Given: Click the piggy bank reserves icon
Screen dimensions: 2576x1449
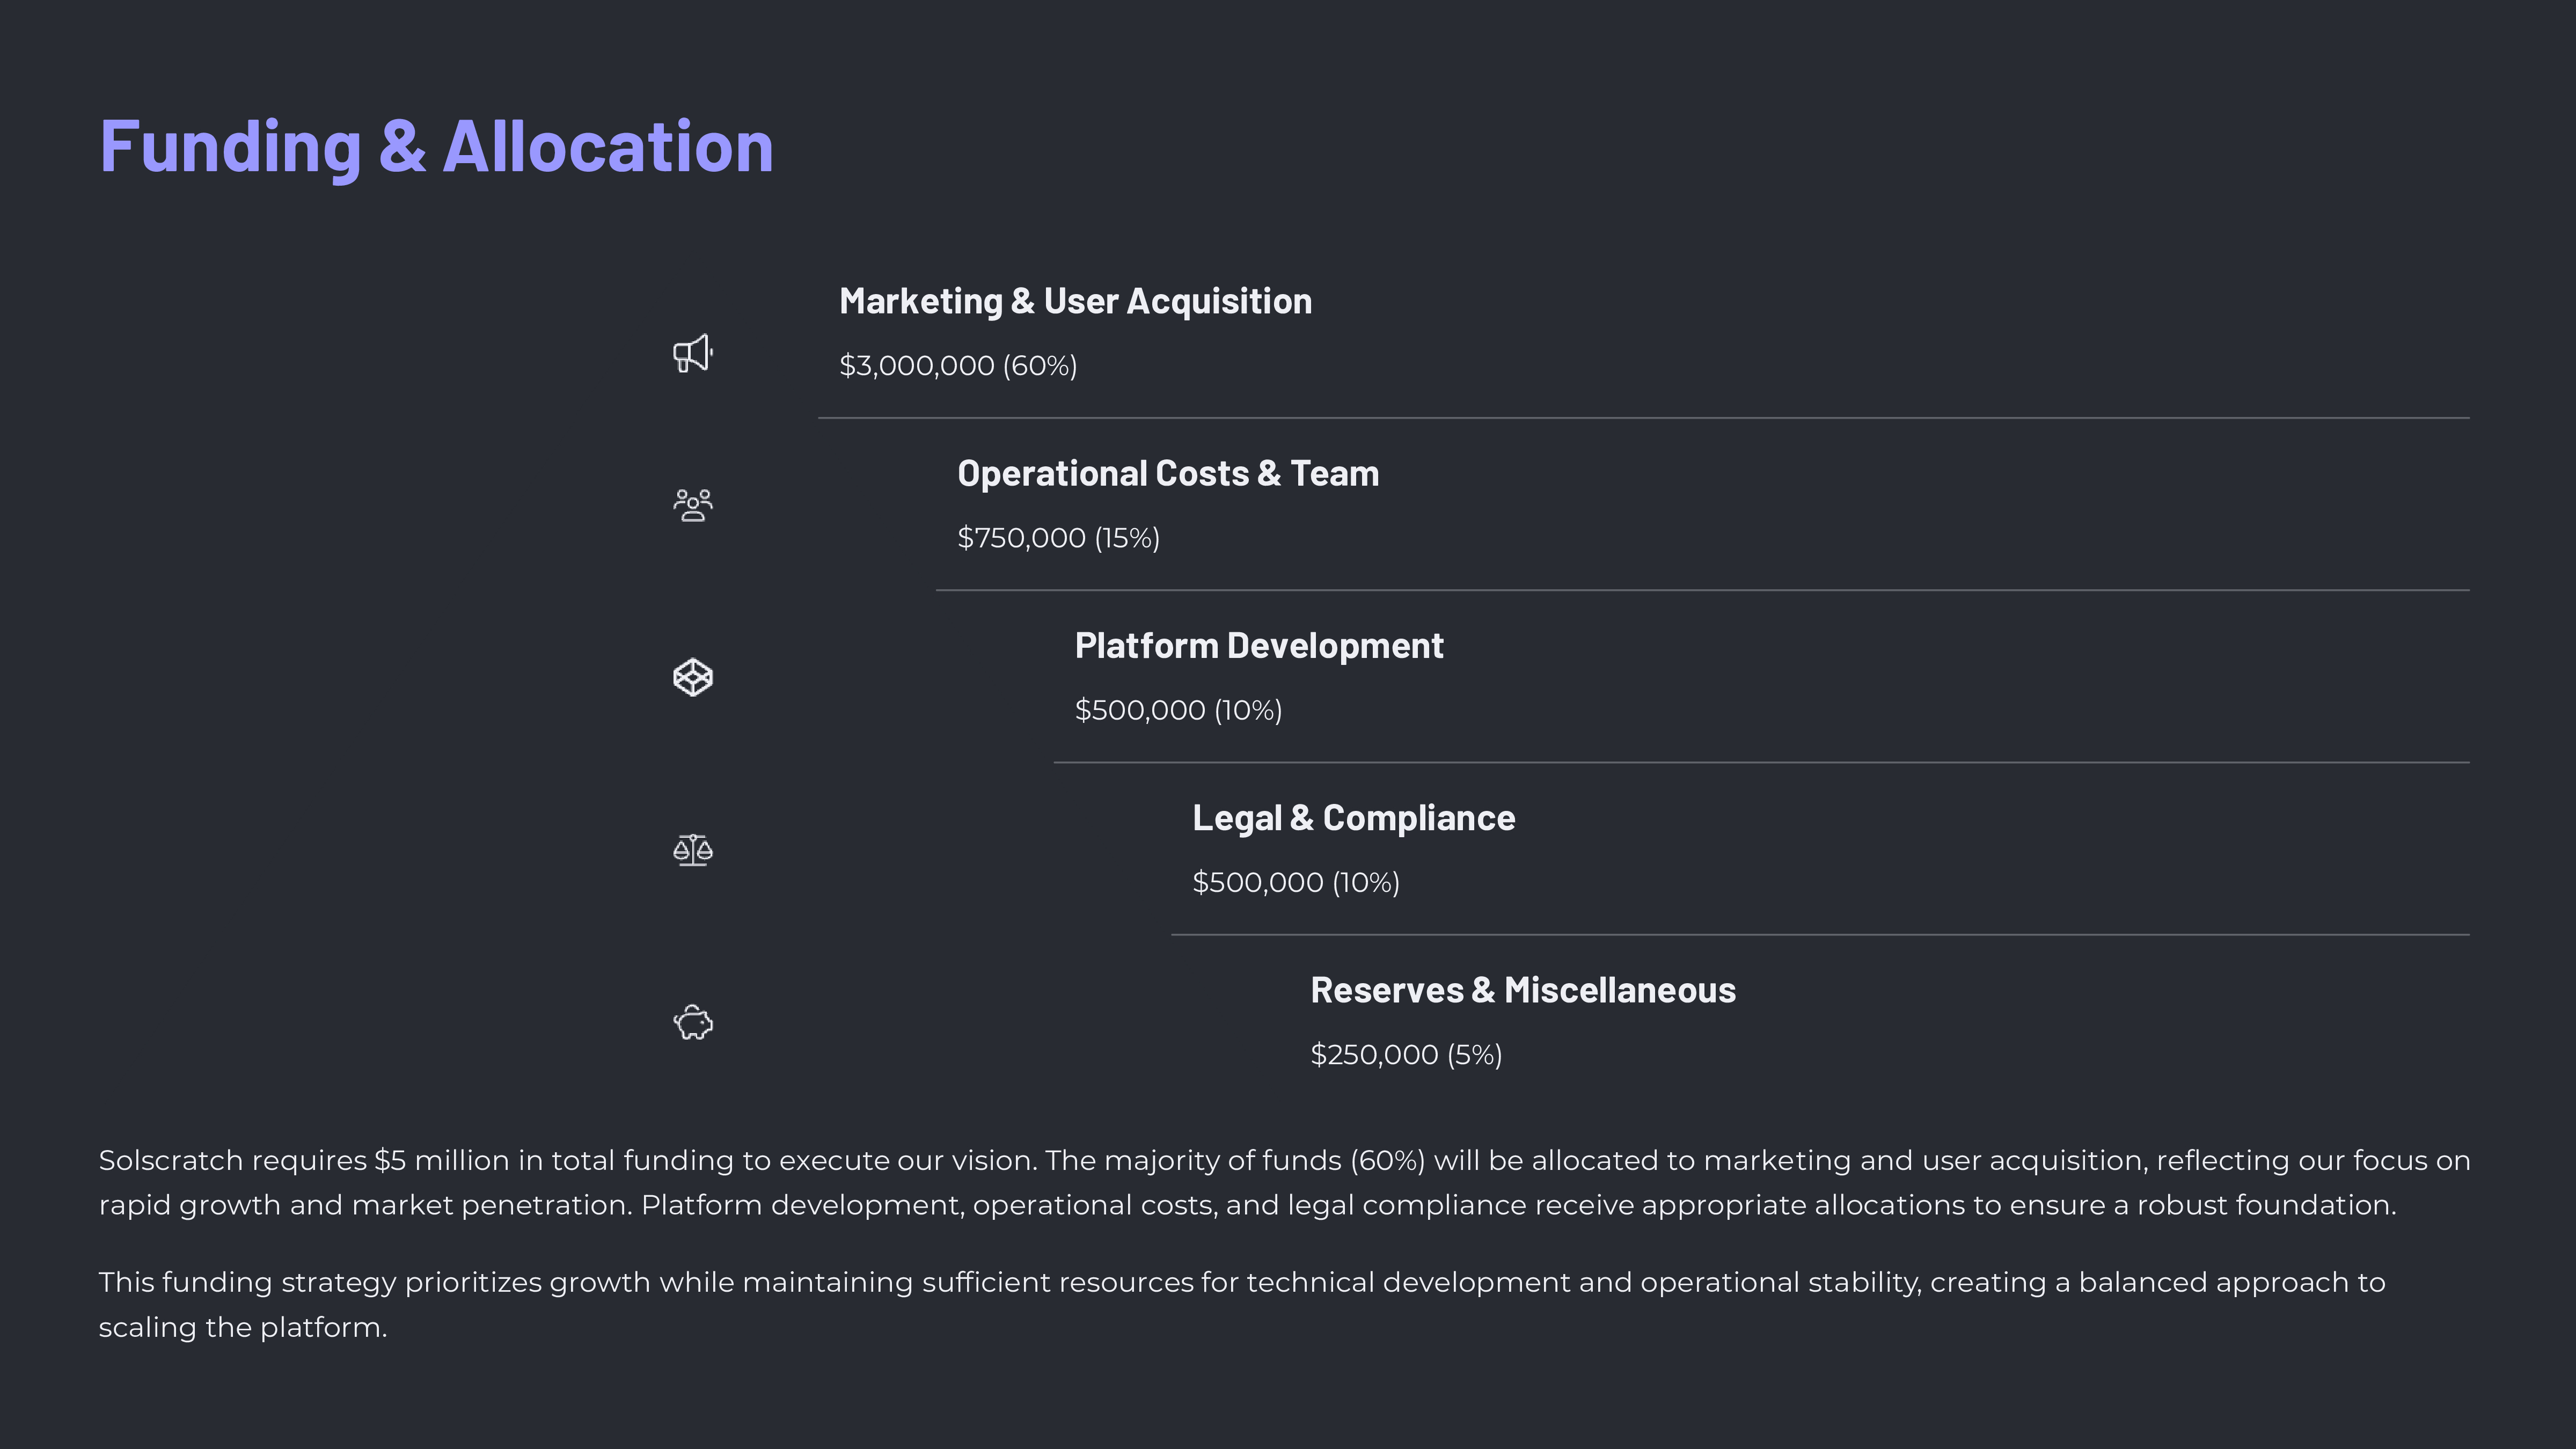Looking at the screenshot, I should [692, 1022].
